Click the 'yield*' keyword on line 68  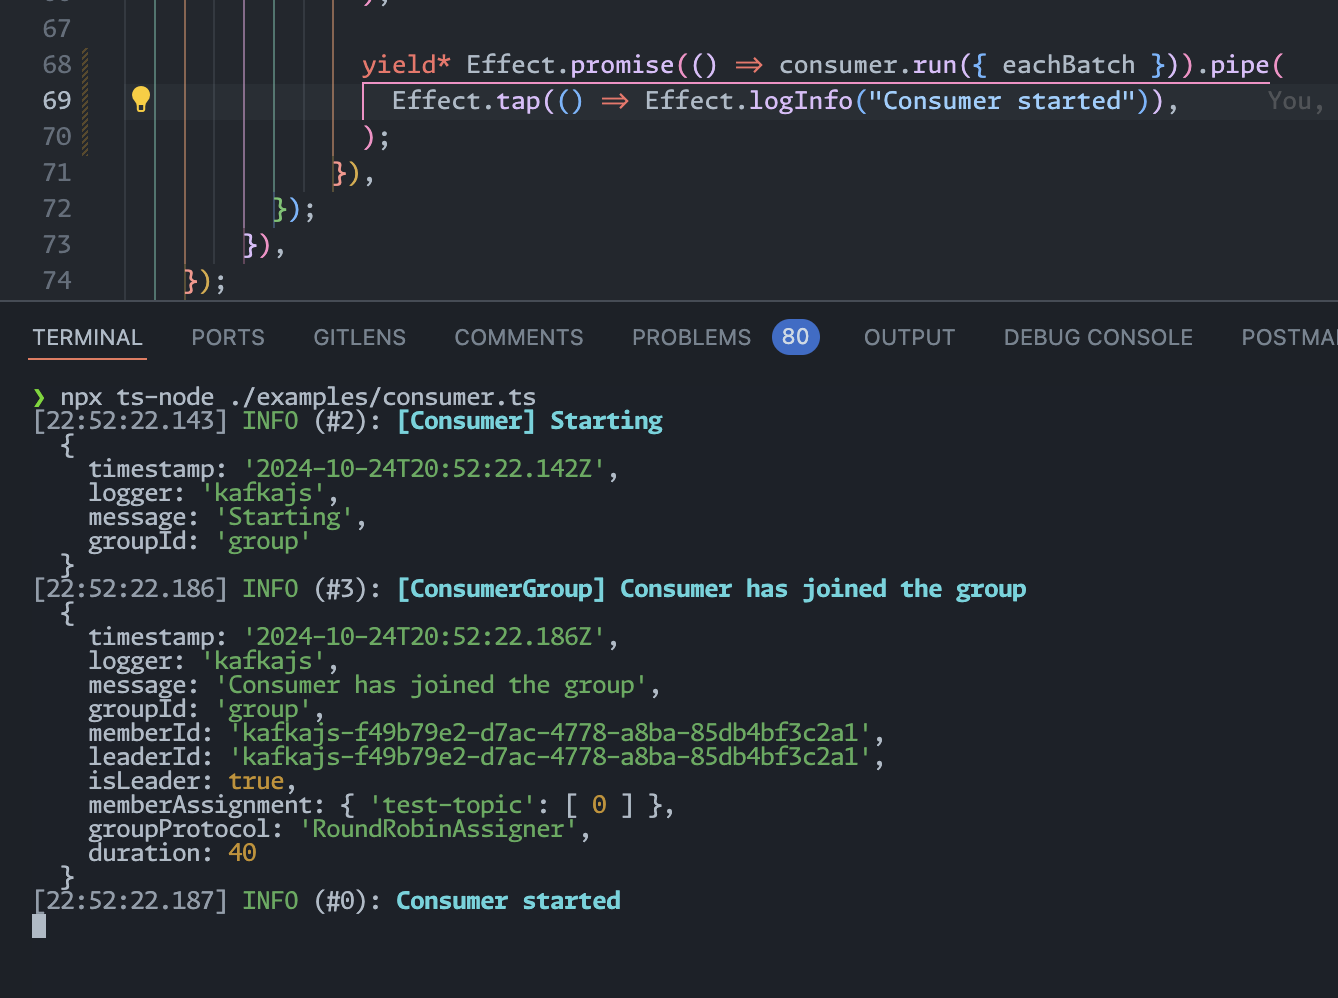pyautogui.click(x=406, y=65)
